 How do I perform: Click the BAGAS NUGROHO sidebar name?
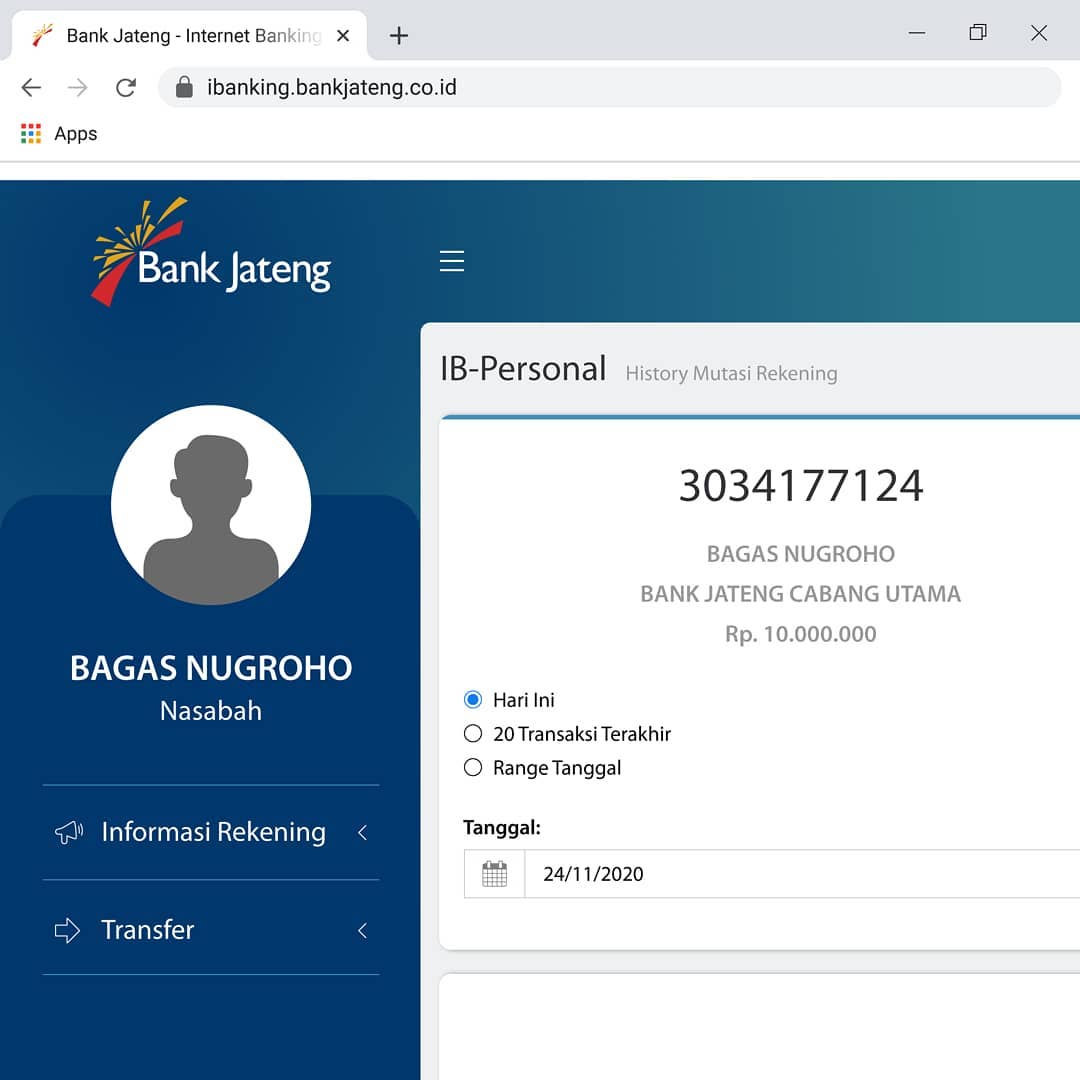pos(211,668)
